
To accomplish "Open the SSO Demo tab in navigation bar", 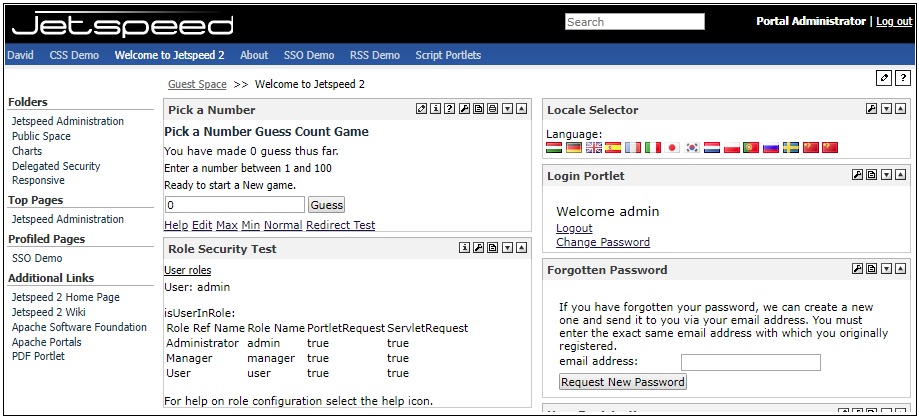I will [309, 55].
